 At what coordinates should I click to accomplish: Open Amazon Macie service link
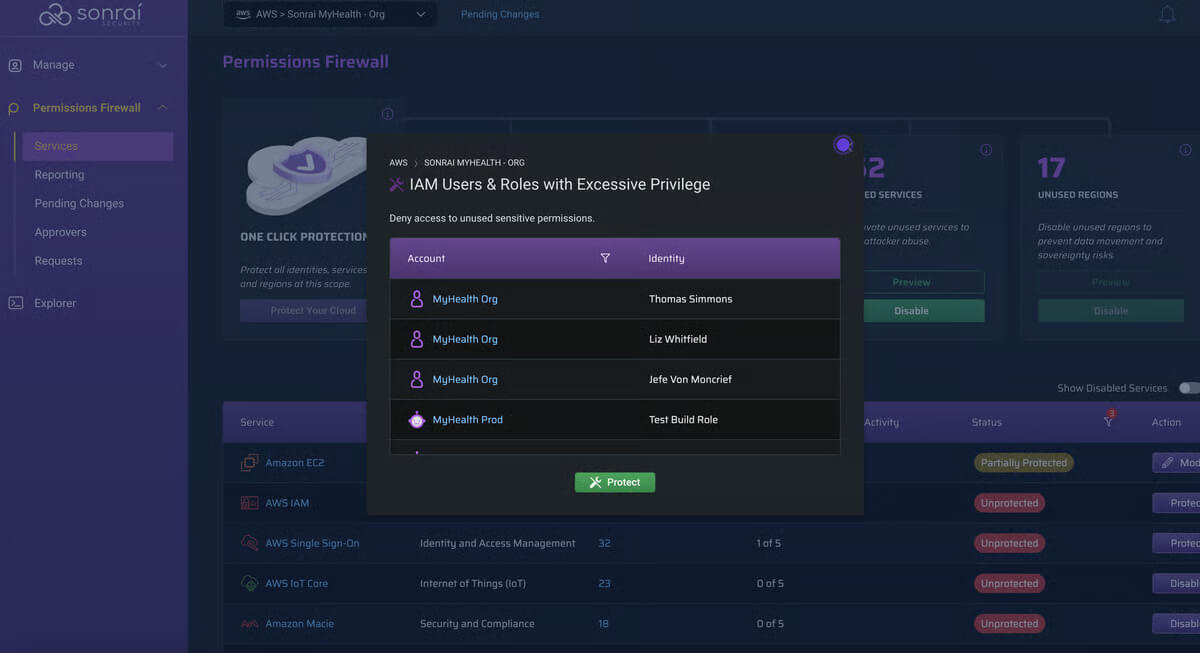(x=299, y=623)
